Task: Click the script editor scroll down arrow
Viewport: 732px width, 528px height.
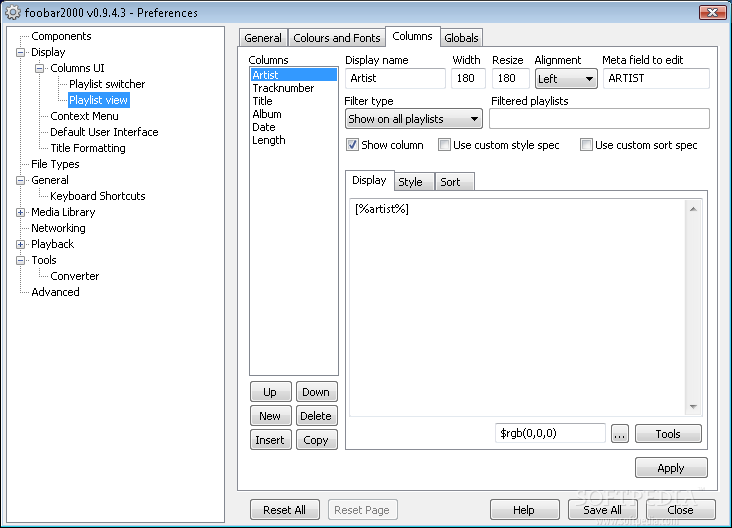Action: pyautogui.click(x=693, y=407)
